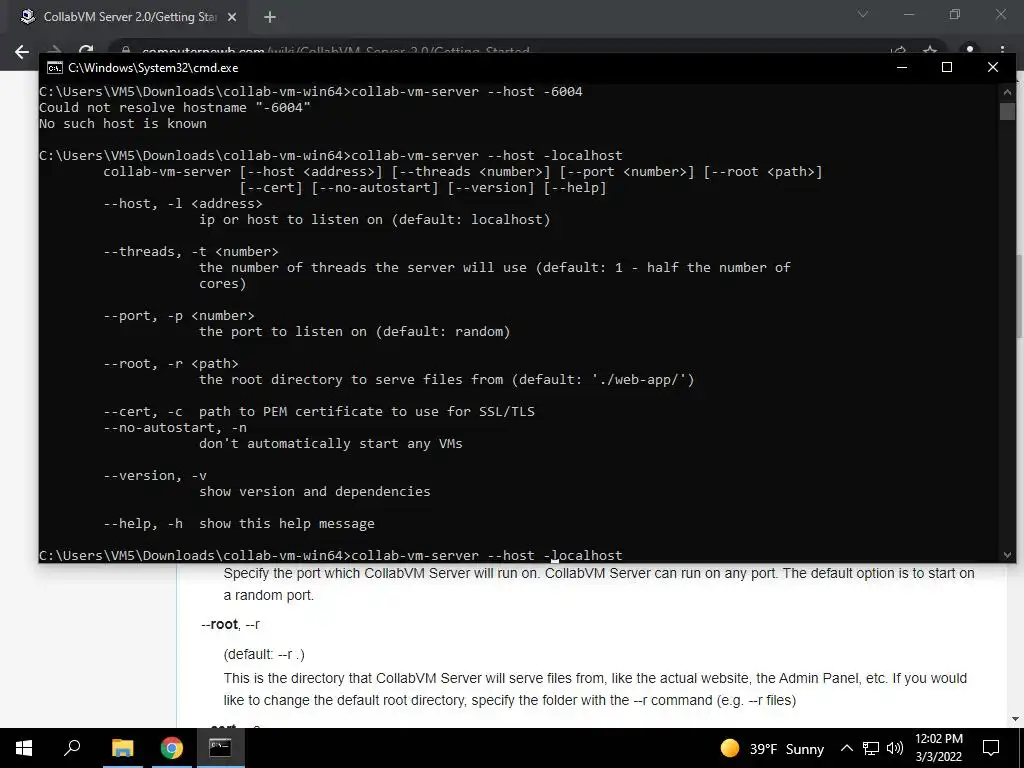Image resolution: width=1024 pixels, height=768 pixels.
Task: Close the cmd.exe window
Action: click(x=993, y=67)
